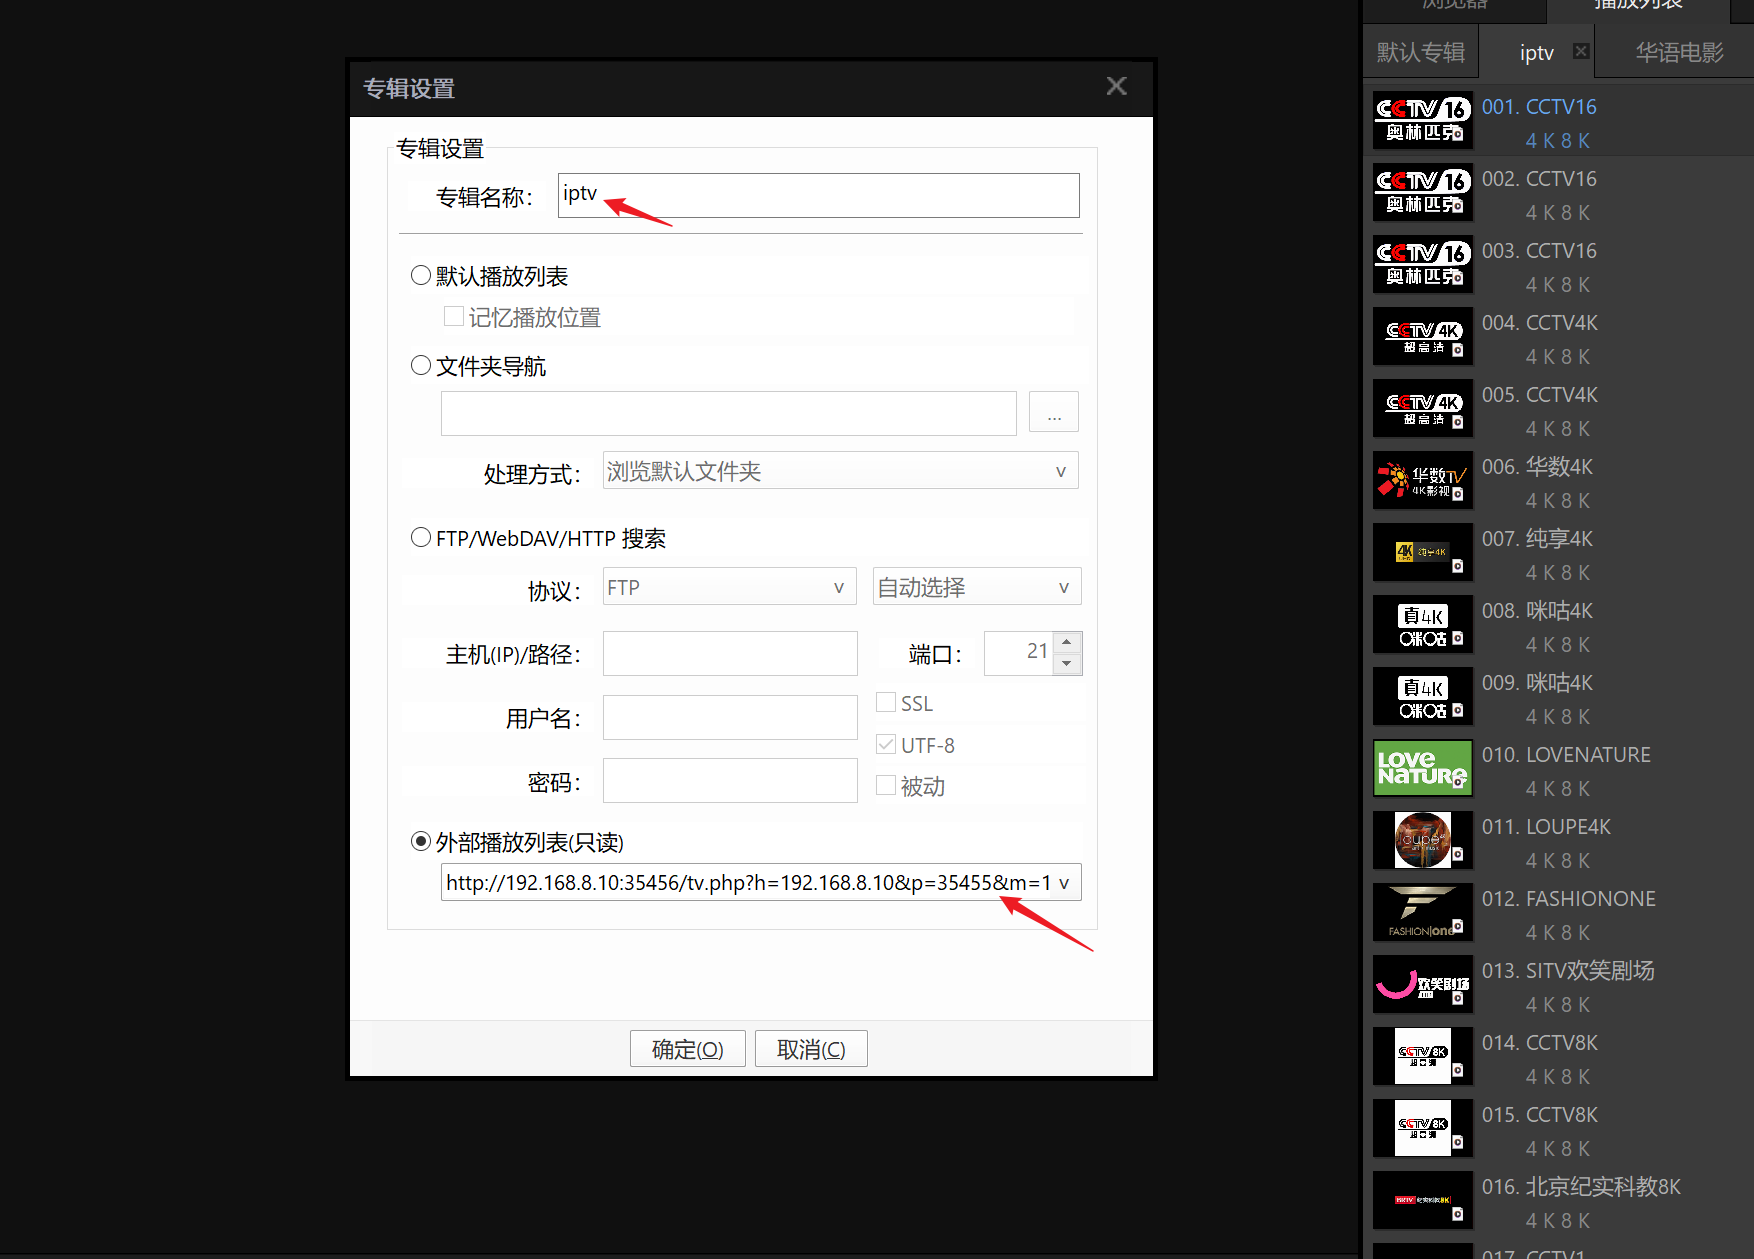The width and height of the screenshot is (1754, 1259).
Task: Select playlist entry 011. LOUPE4K
Action: click(x=1560, y=841)
